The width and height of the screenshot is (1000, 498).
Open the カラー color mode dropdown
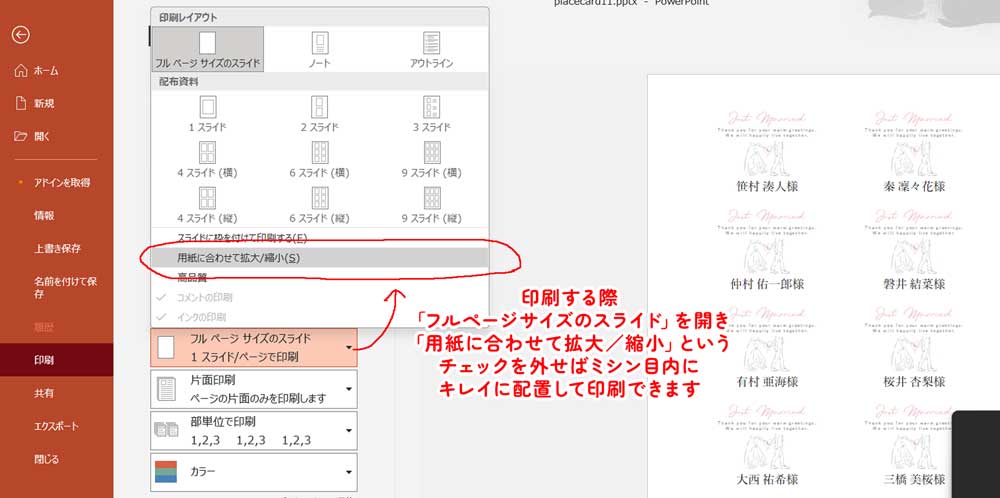[x=254, y=470]
